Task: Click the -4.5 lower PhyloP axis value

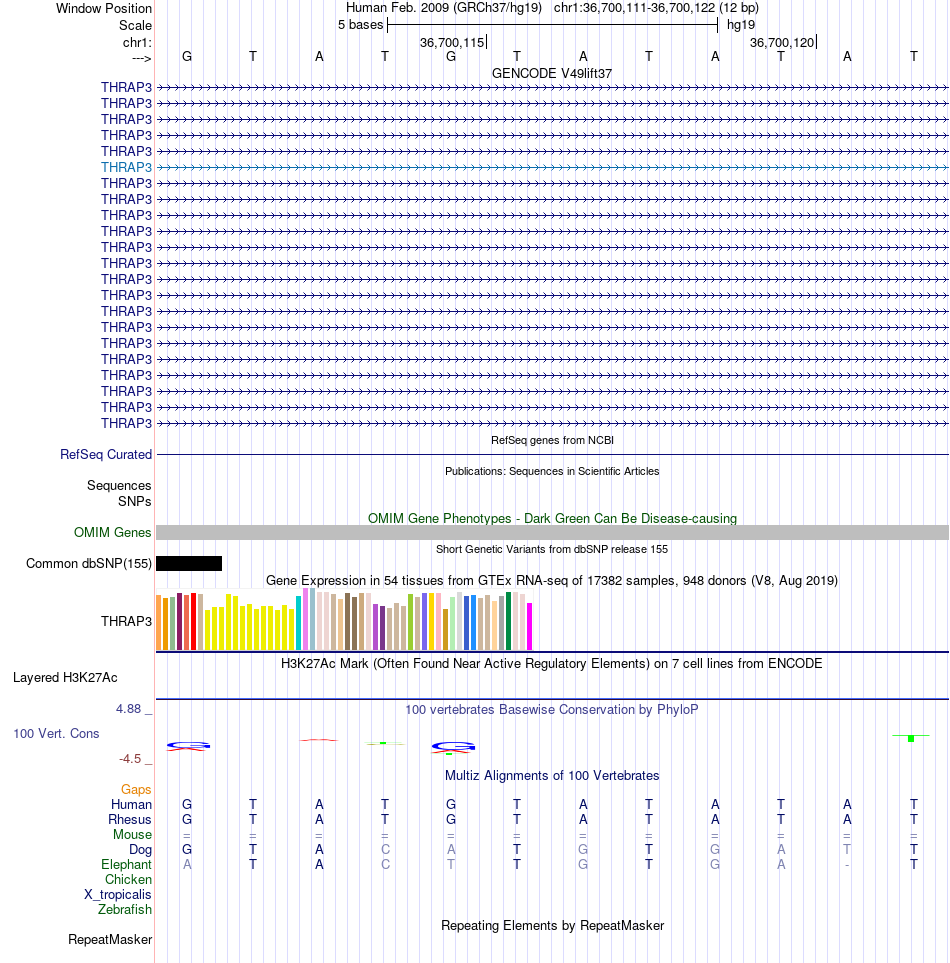Action: (130, 759)
